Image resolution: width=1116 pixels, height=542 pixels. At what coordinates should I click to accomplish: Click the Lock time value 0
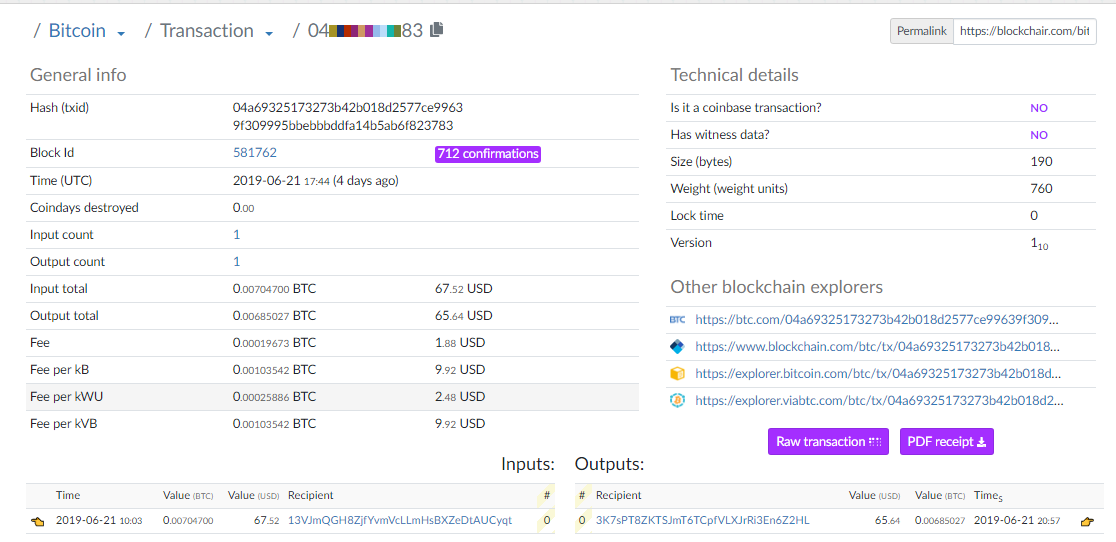(x=1034, y=216)
